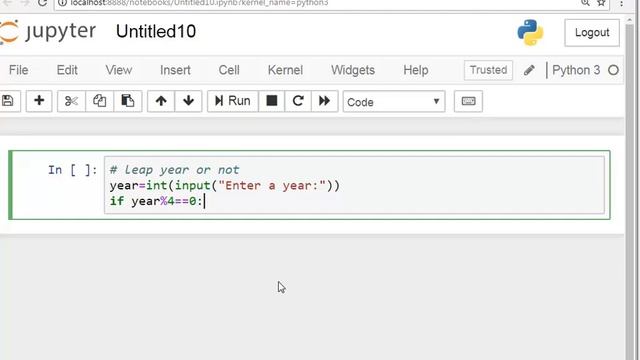
Task: Reload the page in the browser
Action: point(42,3)
